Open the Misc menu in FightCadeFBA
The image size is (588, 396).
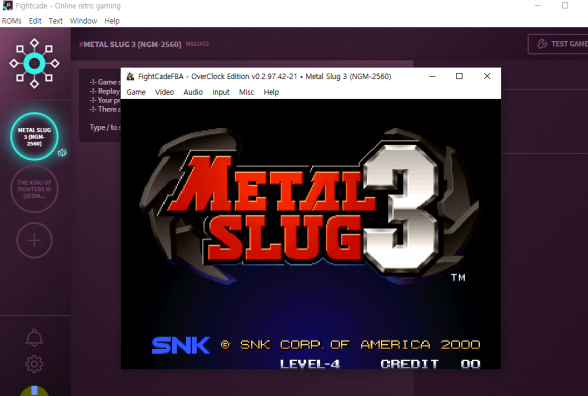click(246, 92)
